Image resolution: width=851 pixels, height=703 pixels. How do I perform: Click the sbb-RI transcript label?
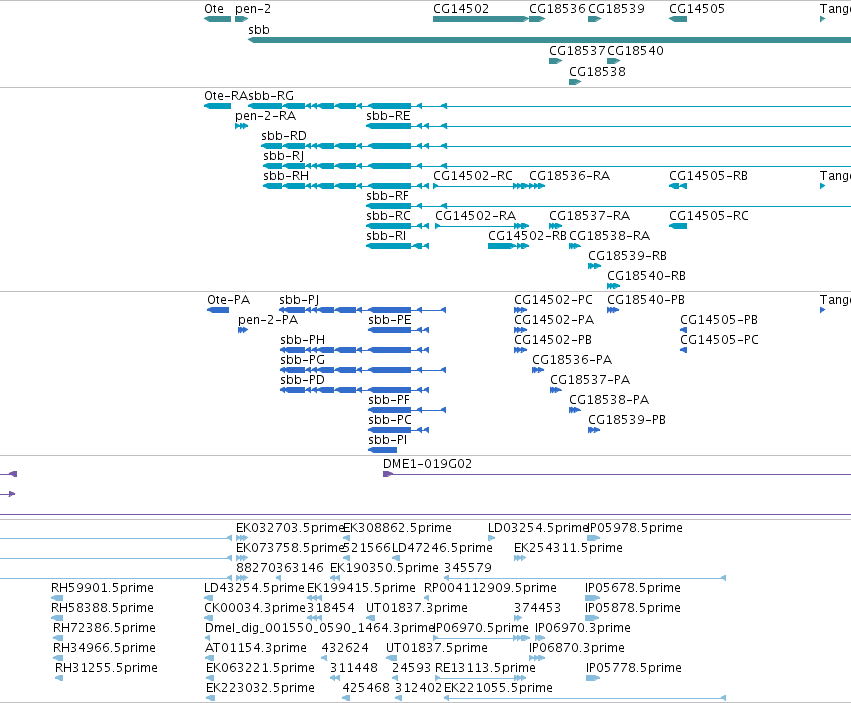pyautogui.click(x=386, y=236)
